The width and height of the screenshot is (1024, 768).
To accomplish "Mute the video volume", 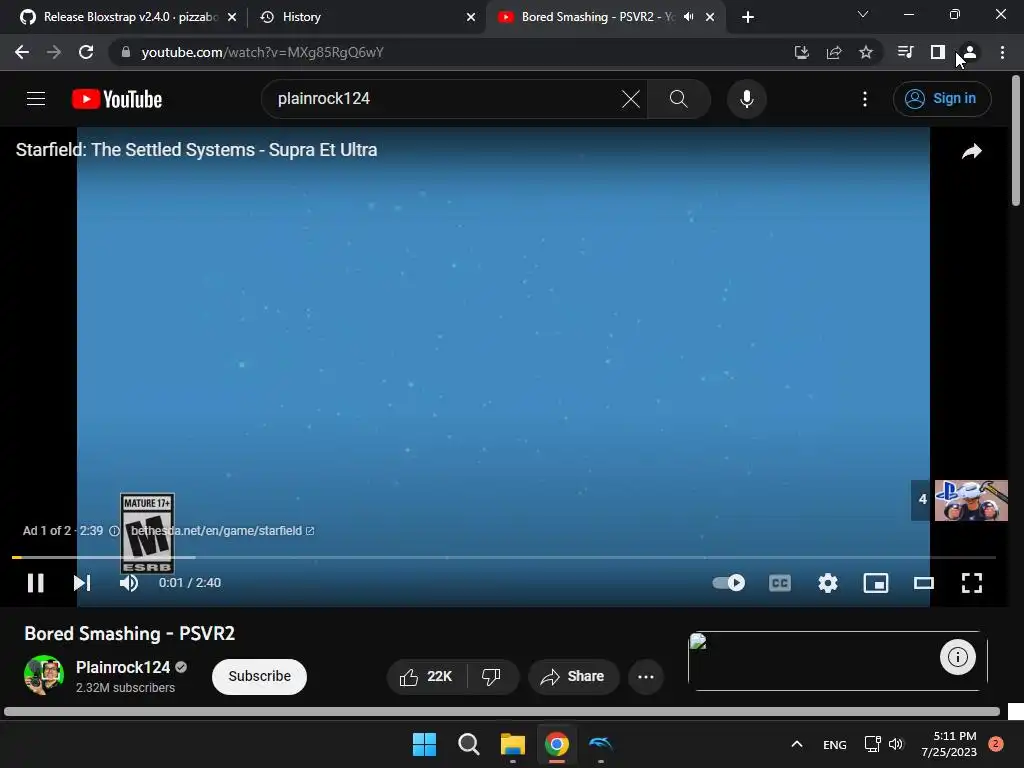I will coord(129,583).
